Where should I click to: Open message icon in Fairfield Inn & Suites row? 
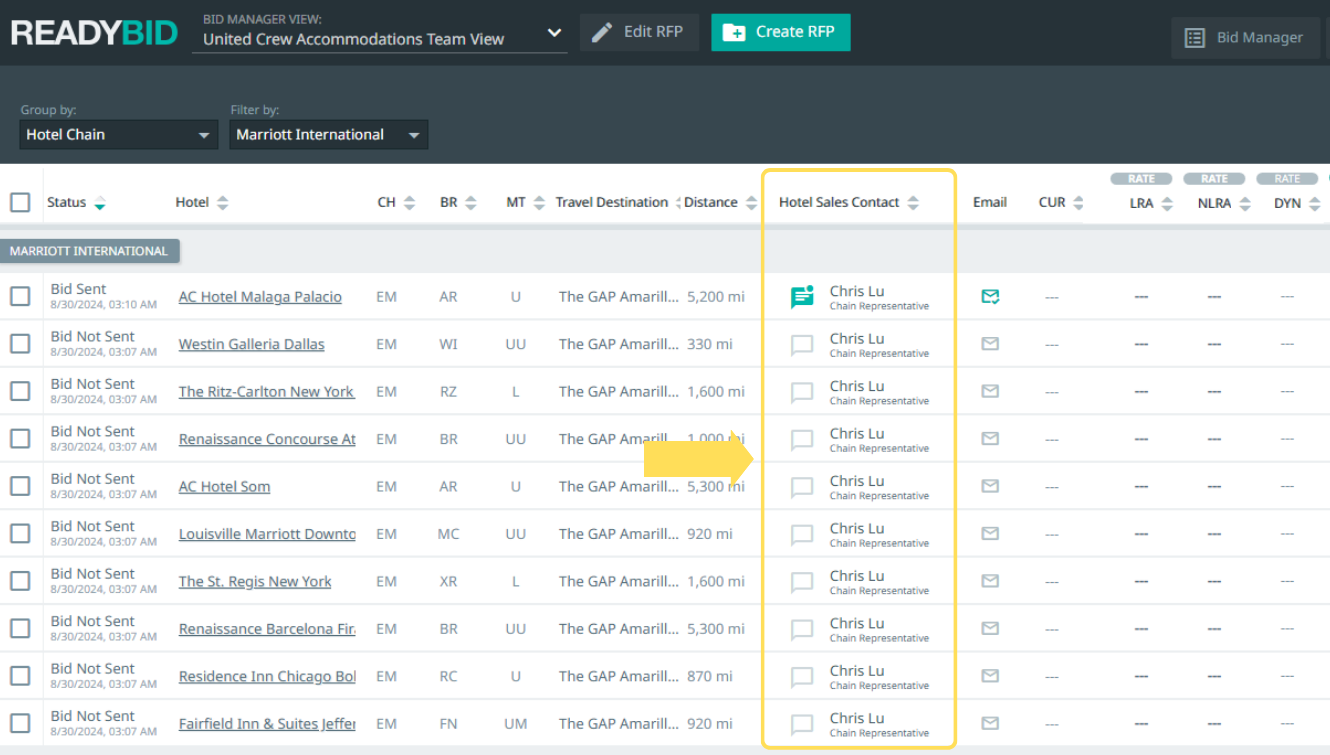[x=802, y=725]
